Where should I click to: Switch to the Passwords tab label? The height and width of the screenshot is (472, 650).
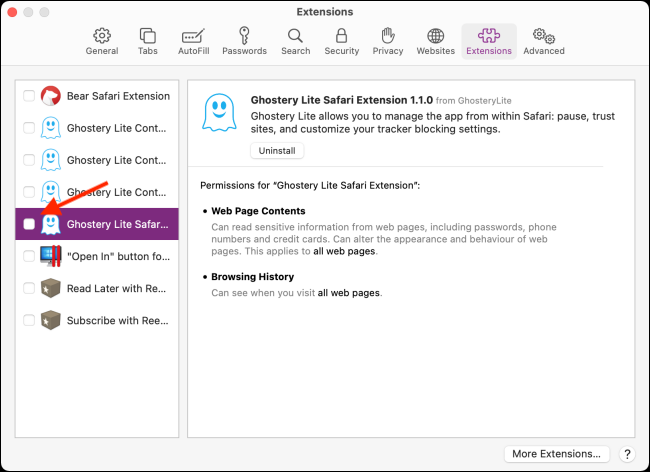[244, 51]
